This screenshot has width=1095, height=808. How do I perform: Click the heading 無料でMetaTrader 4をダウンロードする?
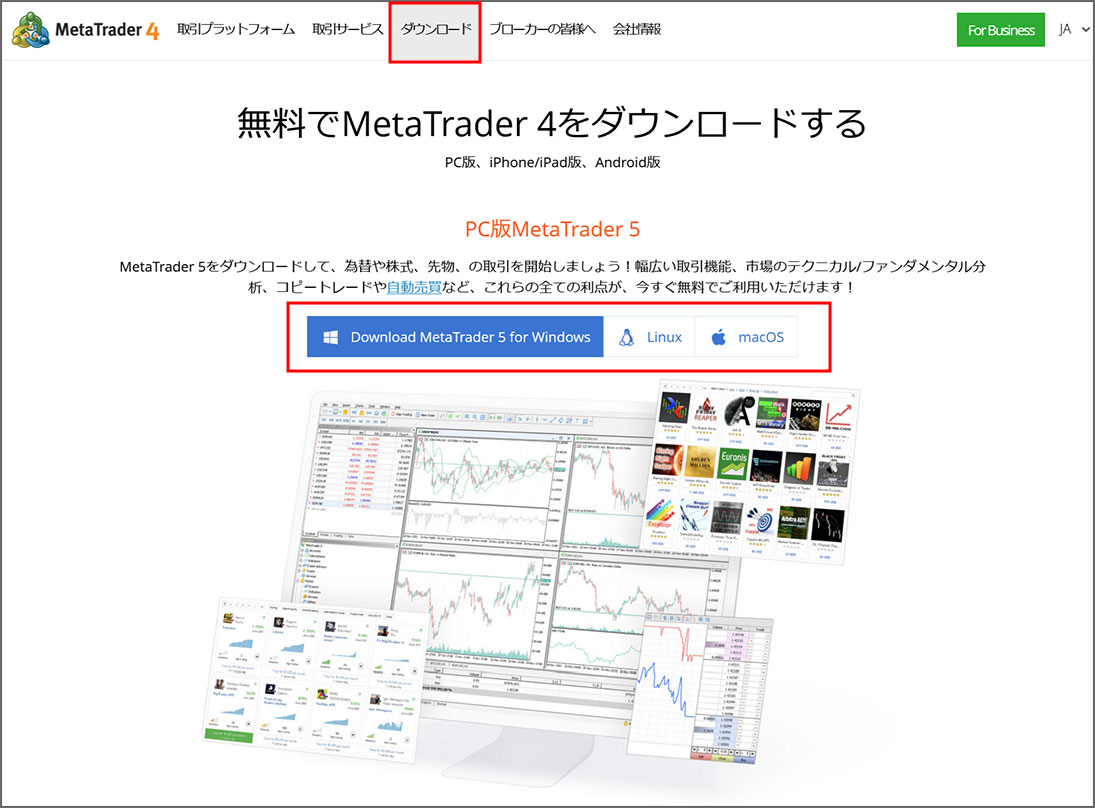(x=552, y=123)
